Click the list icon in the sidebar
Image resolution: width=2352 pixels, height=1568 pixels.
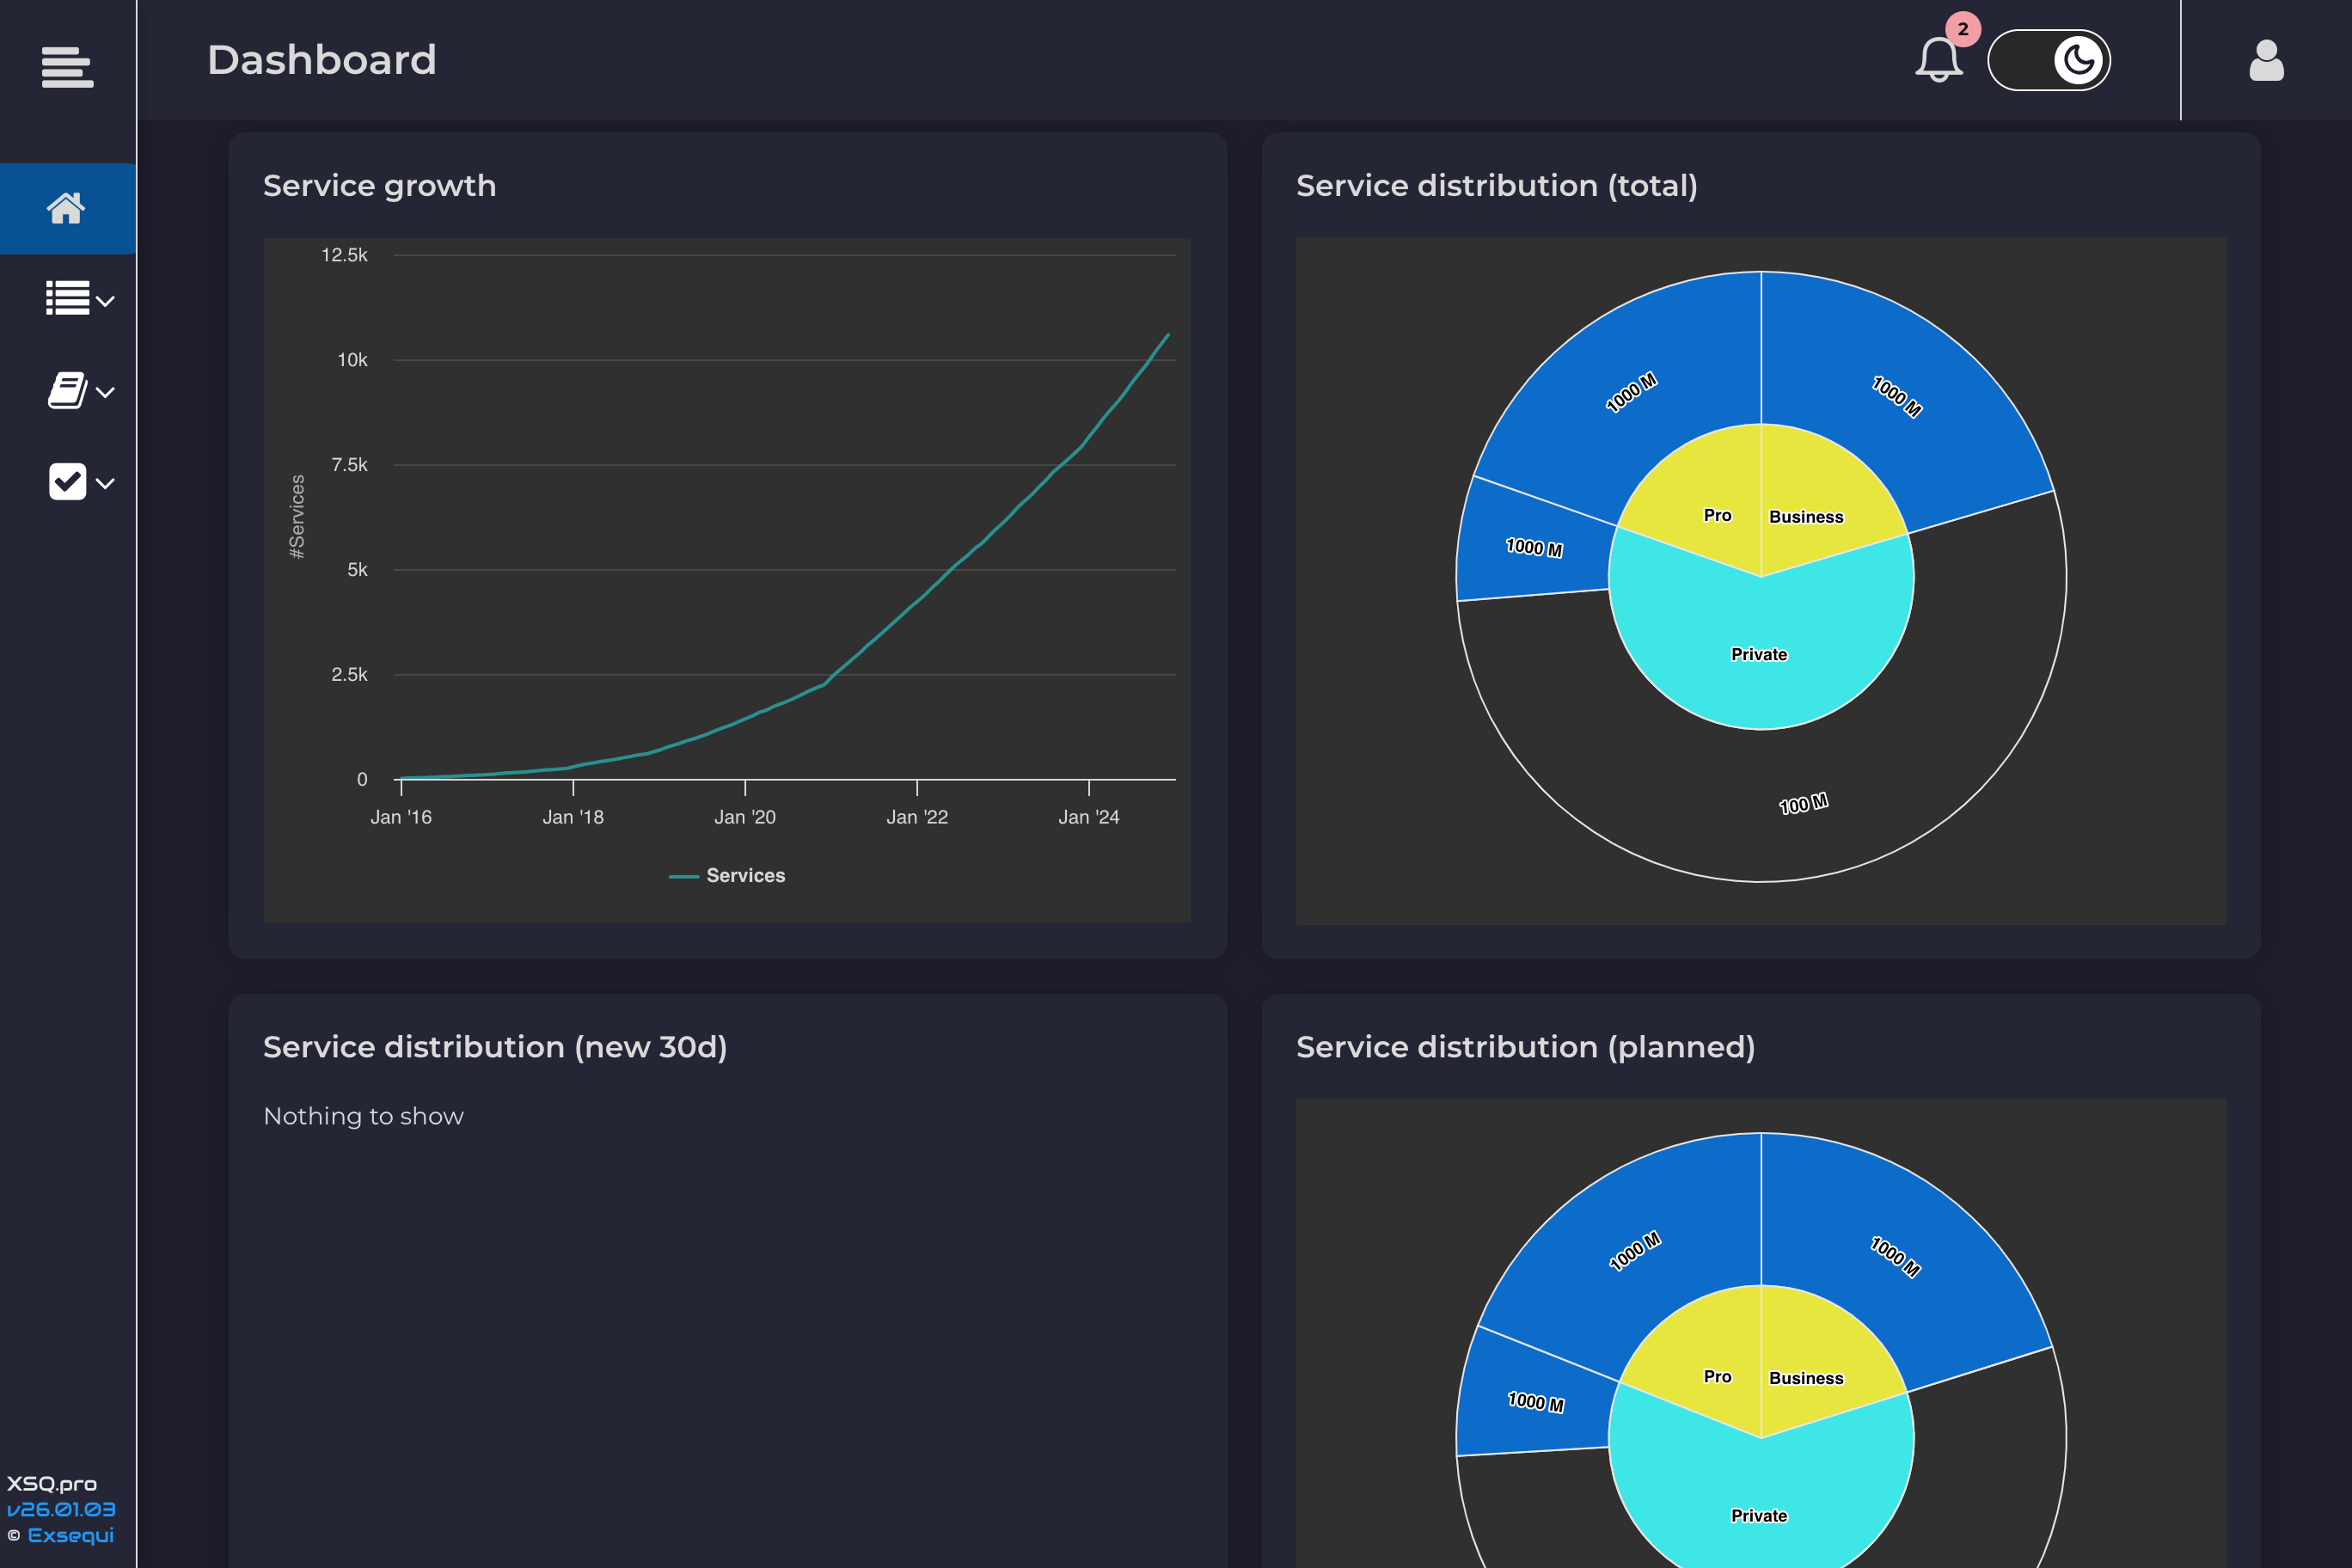pyautogui.click(x=67, y=297)
